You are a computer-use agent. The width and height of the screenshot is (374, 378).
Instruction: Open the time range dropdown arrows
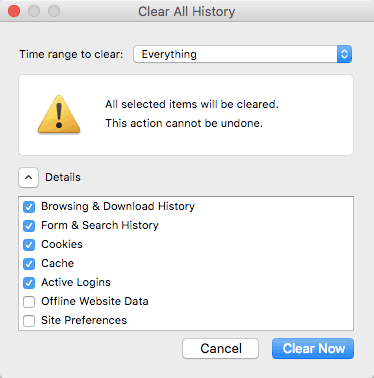tap(344, 54)
